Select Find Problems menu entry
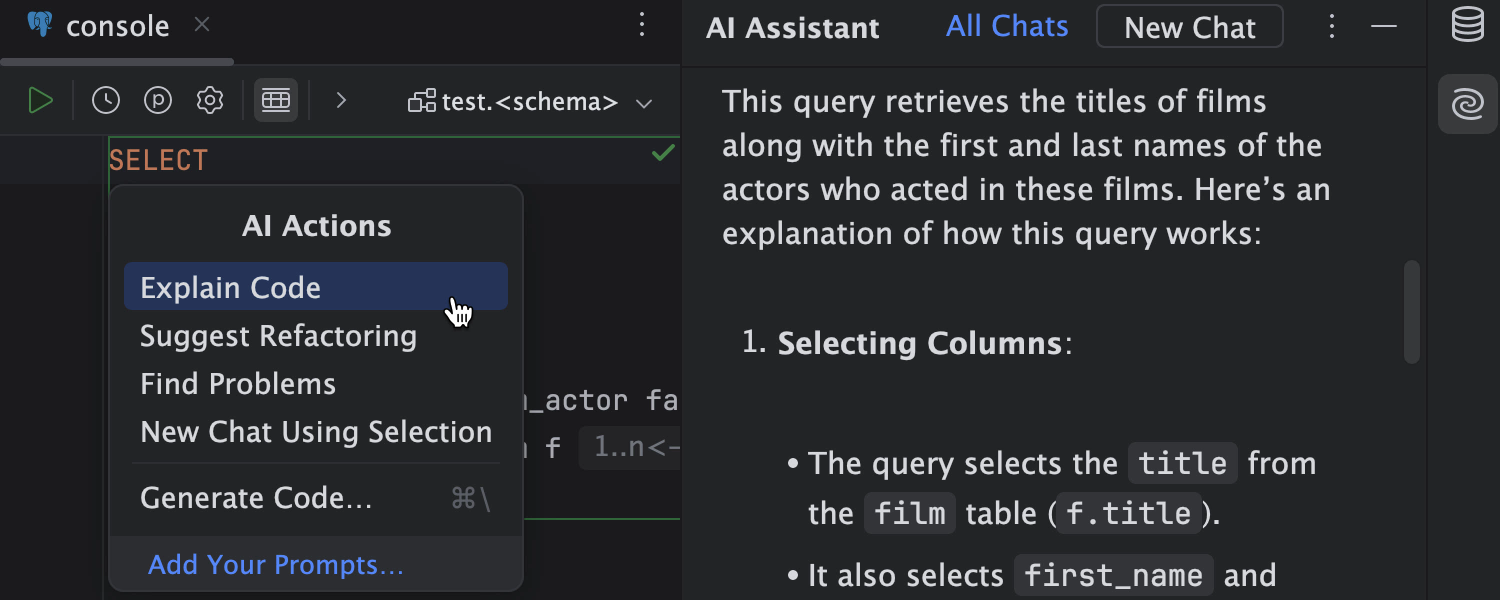Viewport: 1500px width, 600px height. tap(238, 384)
